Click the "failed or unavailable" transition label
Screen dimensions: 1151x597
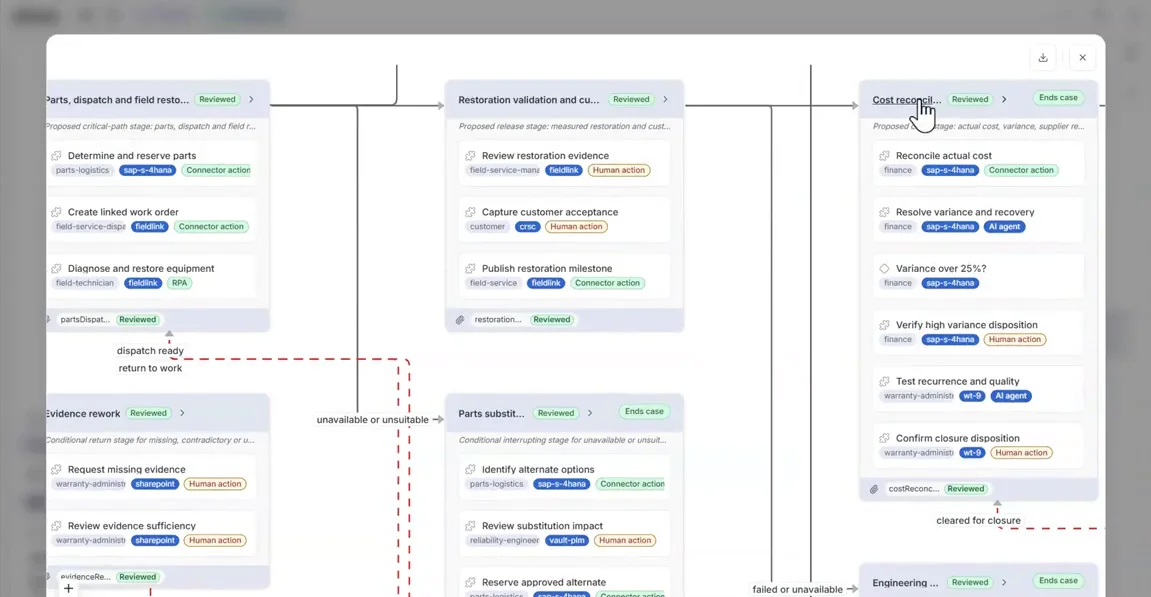tap(797, 589)
